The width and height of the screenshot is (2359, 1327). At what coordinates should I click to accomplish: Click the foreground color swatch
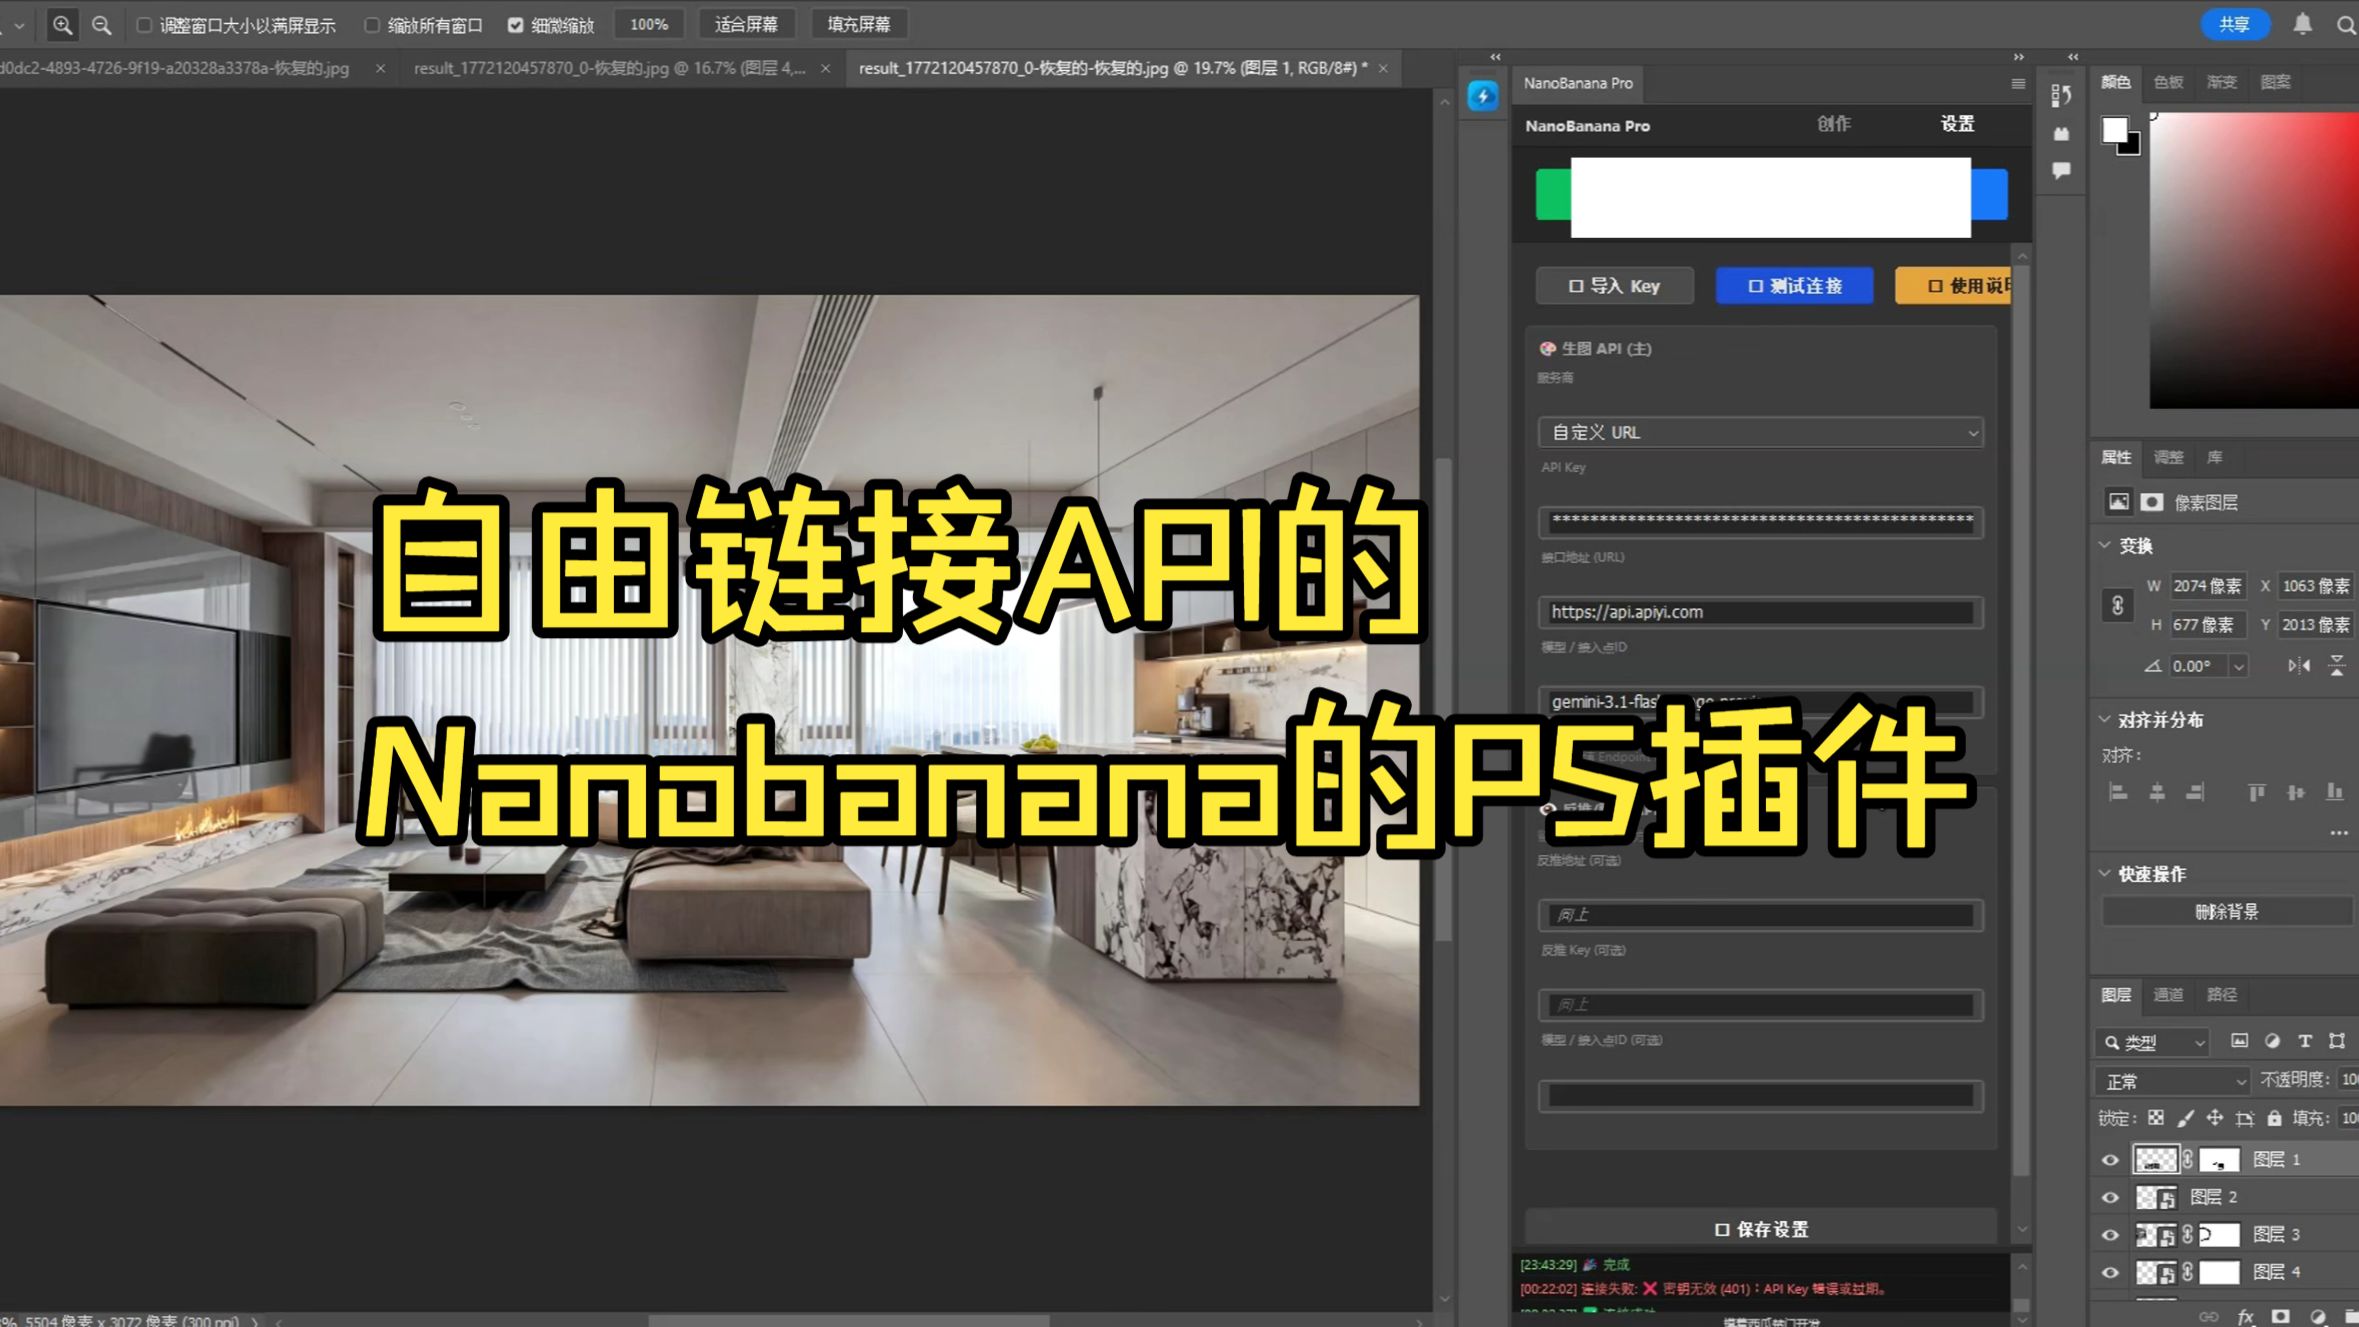pyautogui.click(x=2114, y=130)
